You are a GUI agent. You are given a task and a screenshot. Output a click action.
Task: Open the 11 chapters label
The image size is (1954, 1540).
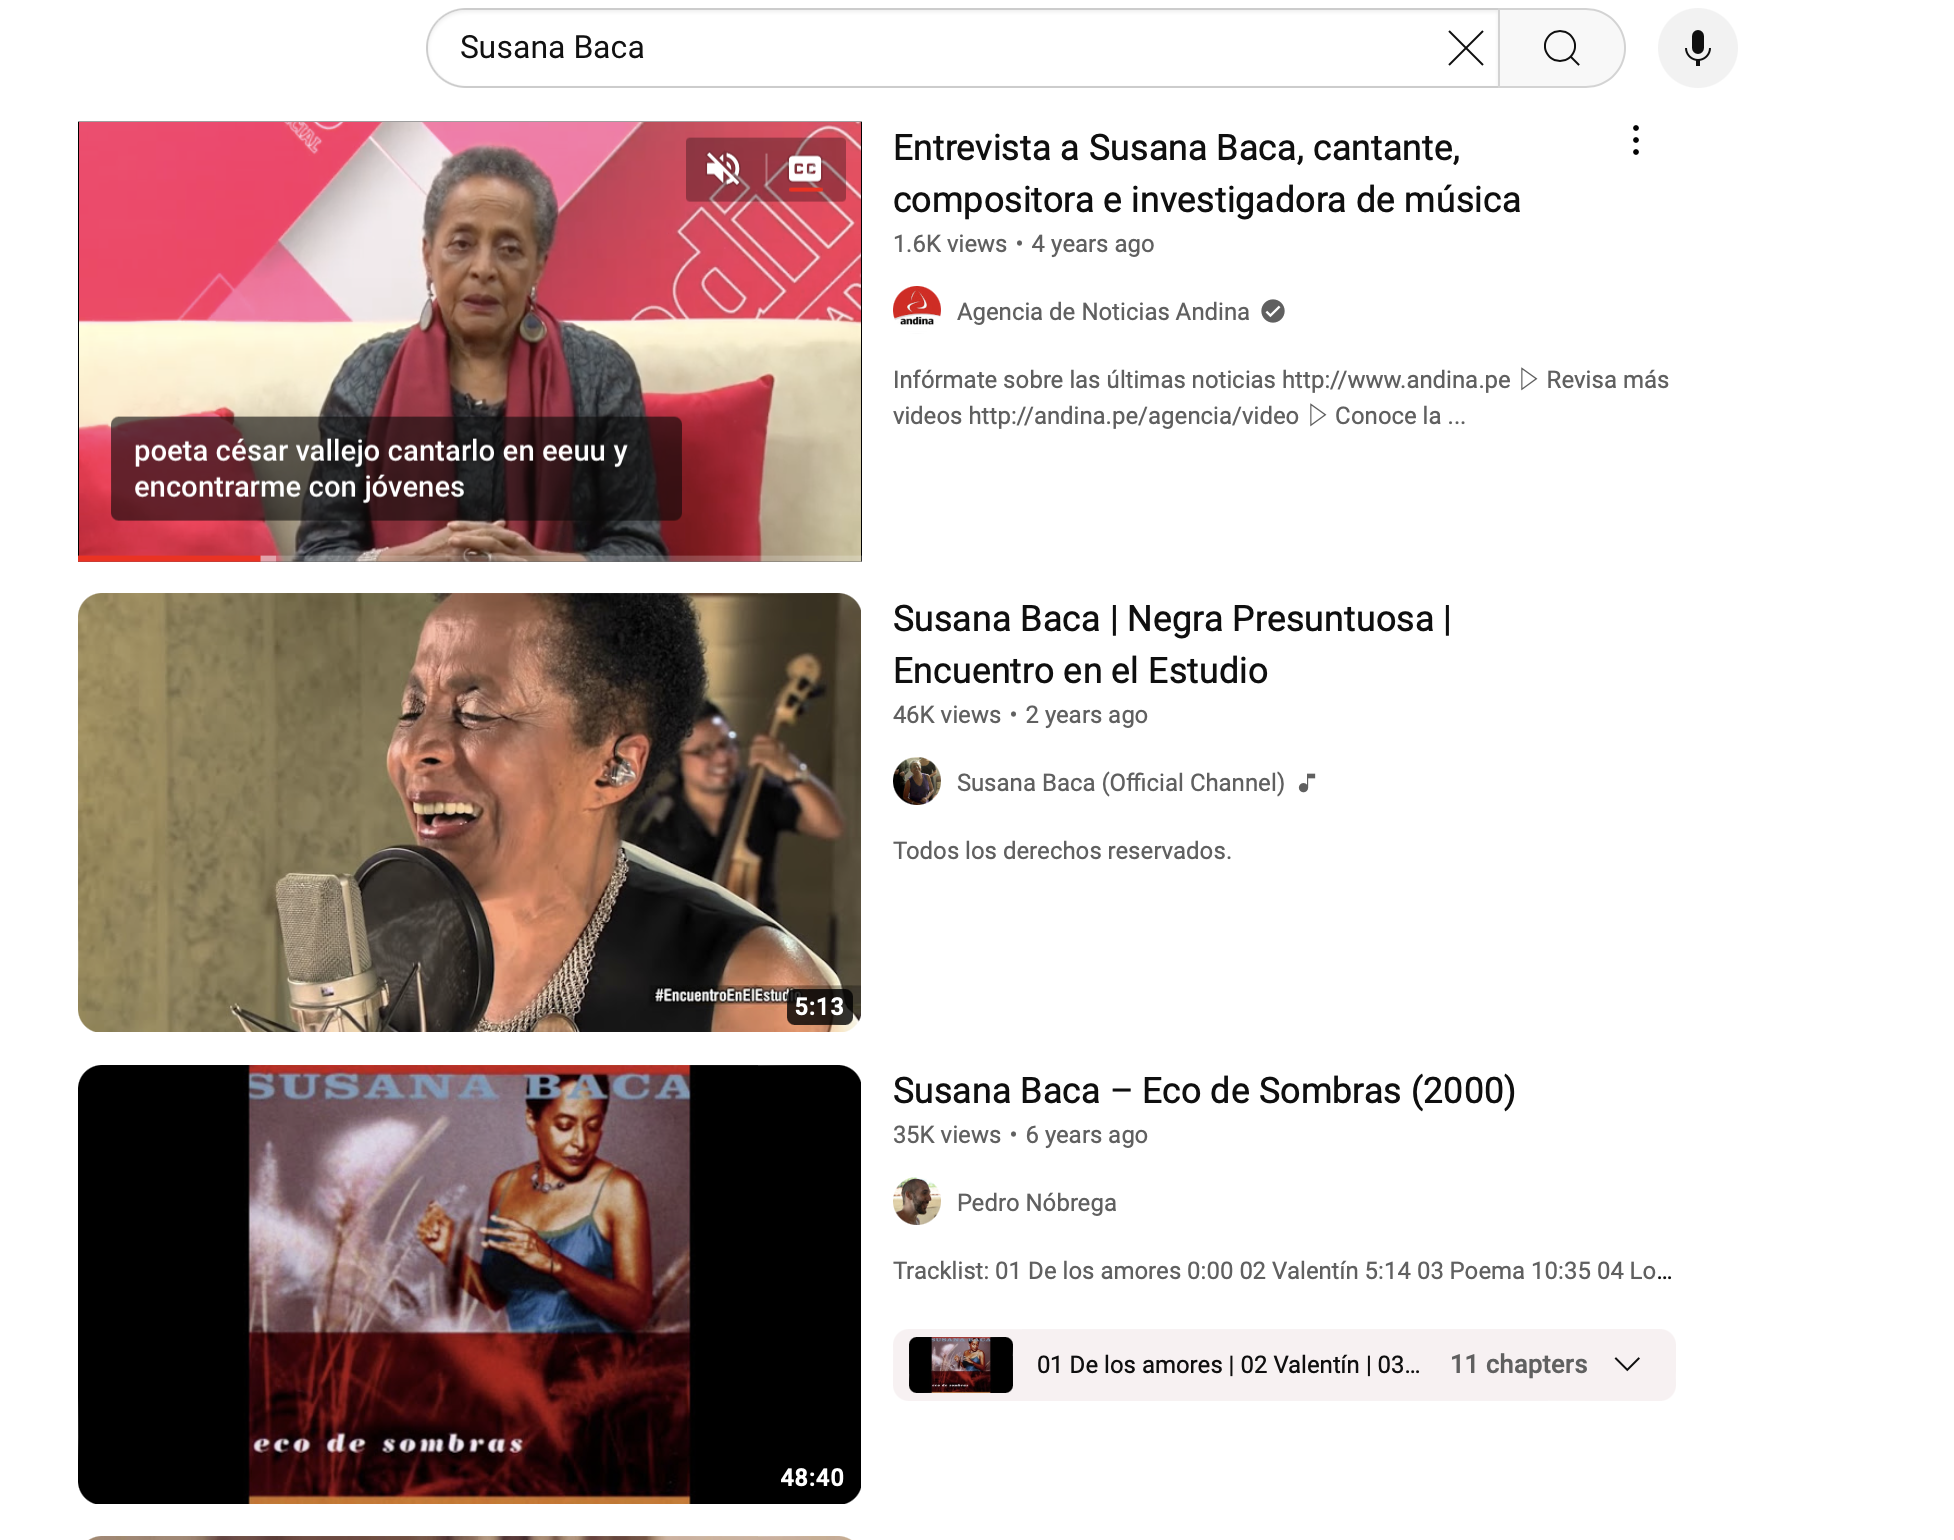pos(1518,1364)
